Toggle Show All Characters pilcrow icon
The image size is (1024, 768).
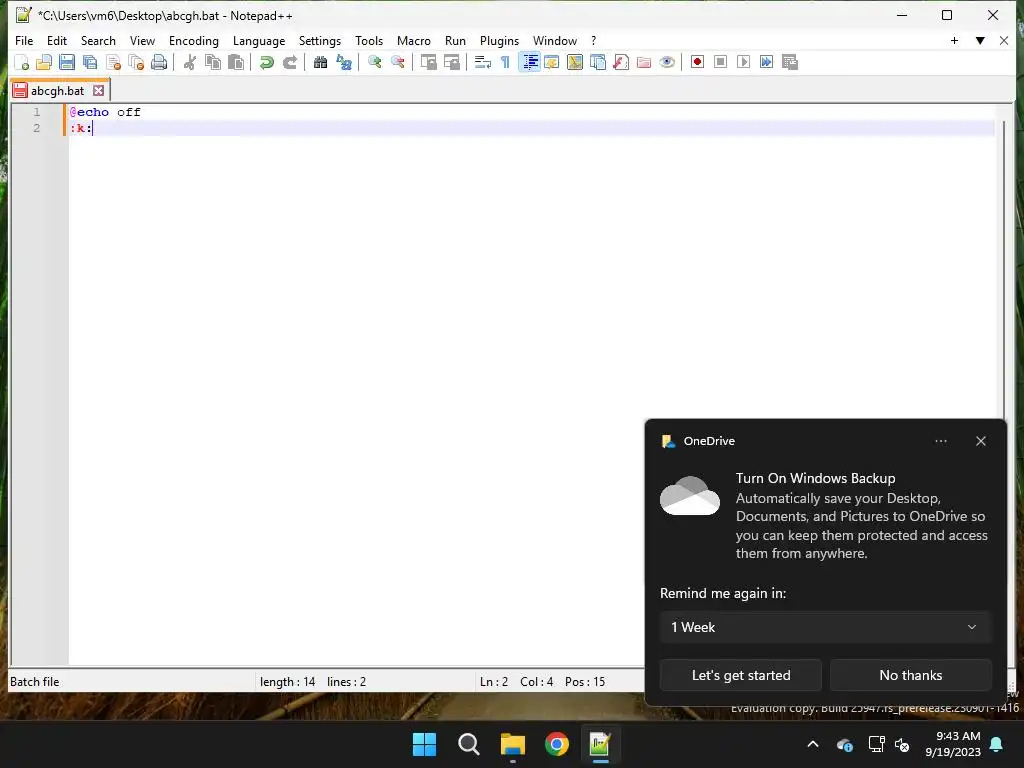(x=505, y=62)
